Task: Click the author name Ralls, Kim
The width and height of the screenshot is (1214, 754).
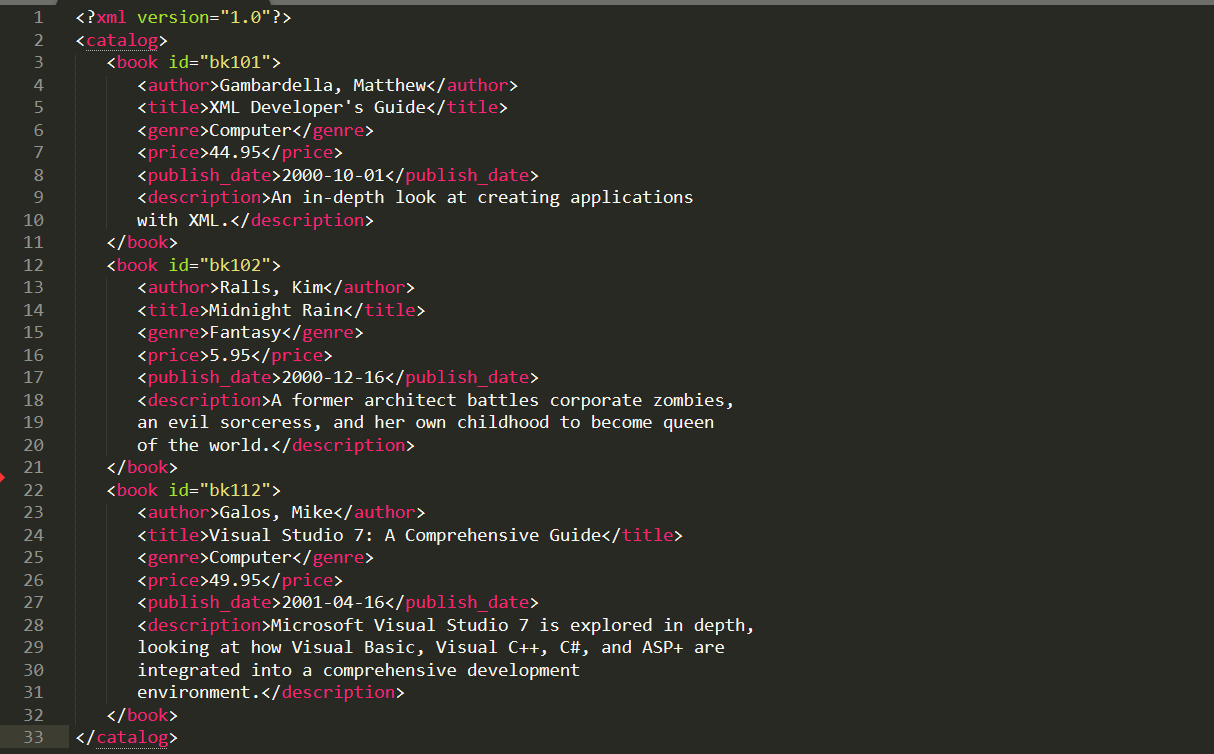Action: 271,287
